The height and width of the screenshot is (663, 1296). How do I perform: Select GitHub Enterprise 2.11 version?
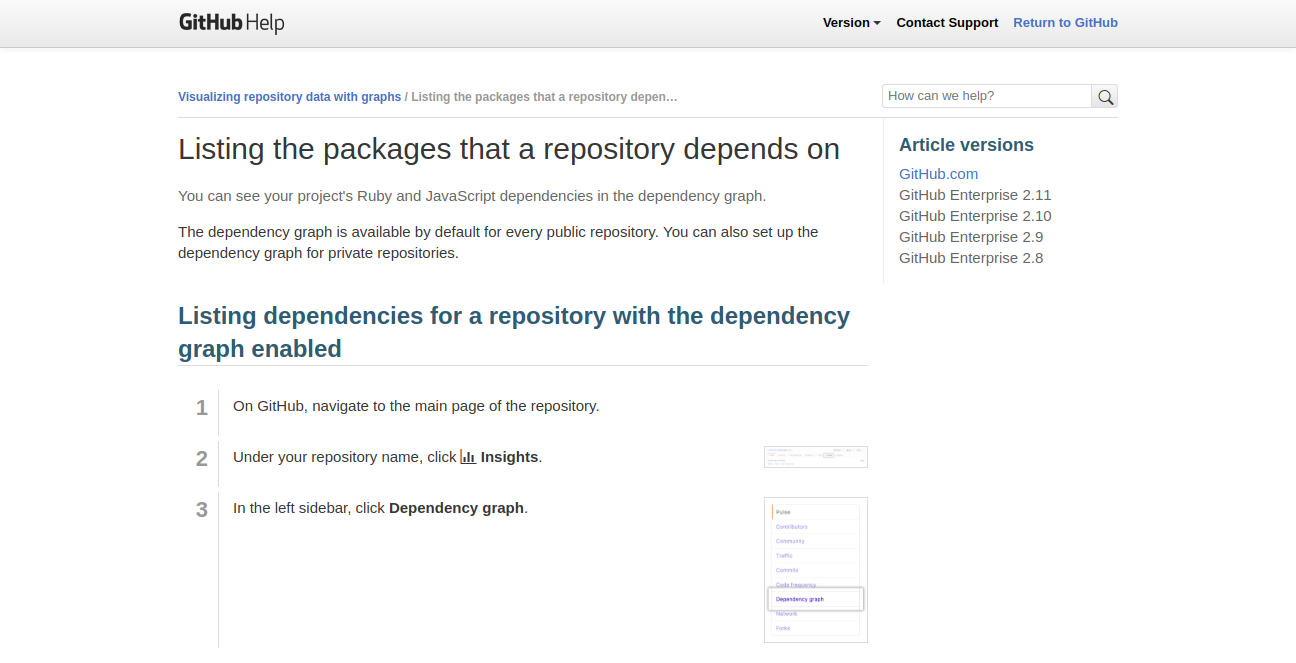coord(975,195)
